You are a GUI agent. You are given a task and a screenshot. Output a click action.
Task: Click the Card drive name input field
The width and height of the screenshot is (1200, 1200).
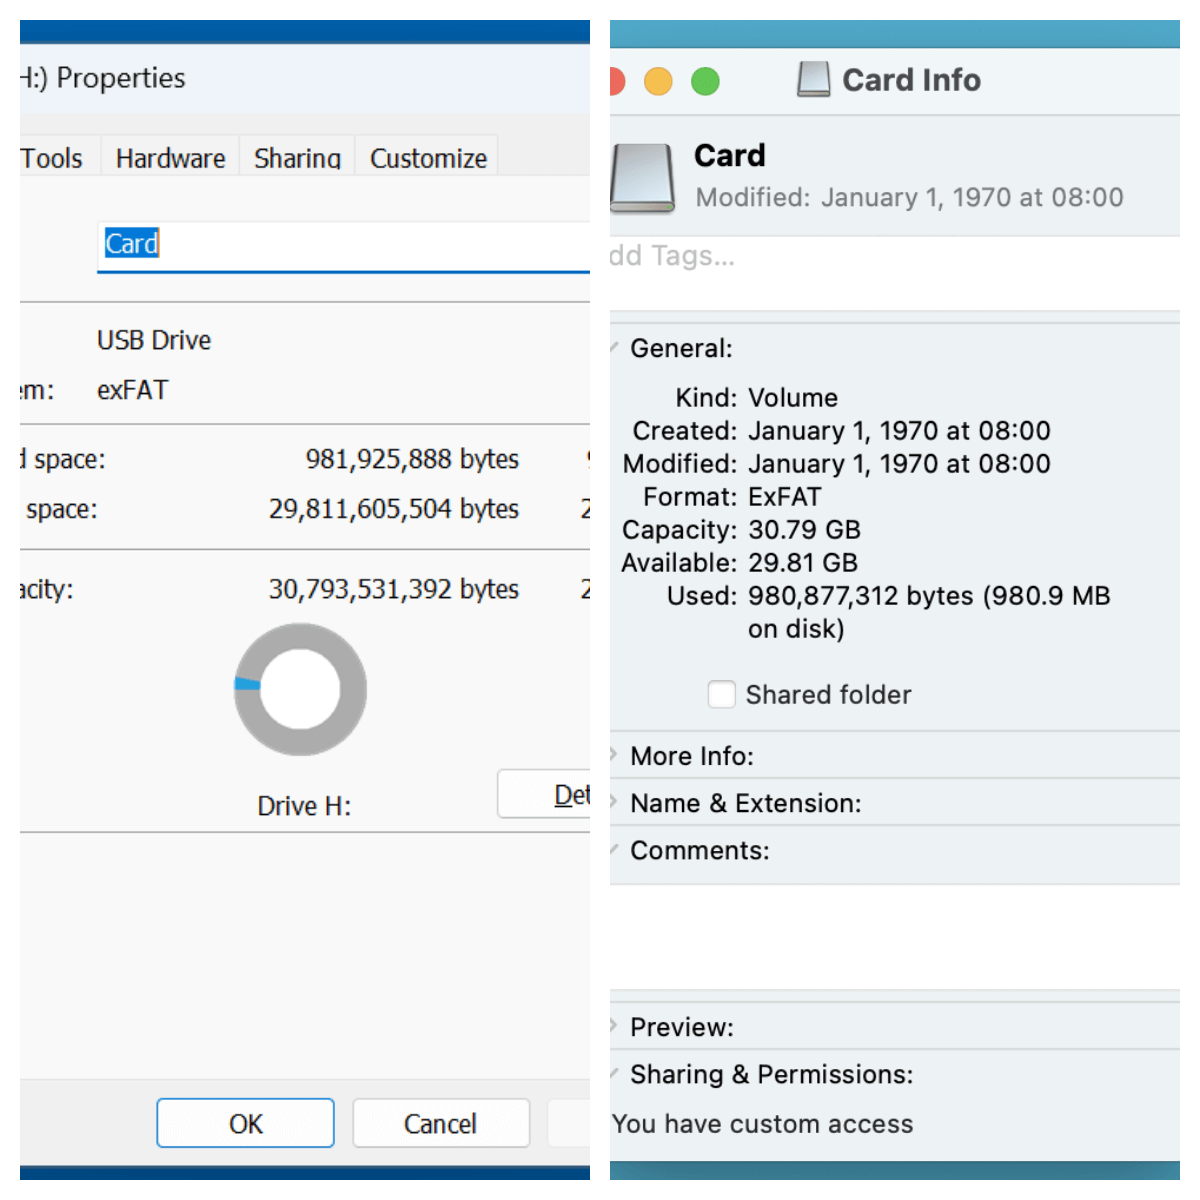[300, 243]
